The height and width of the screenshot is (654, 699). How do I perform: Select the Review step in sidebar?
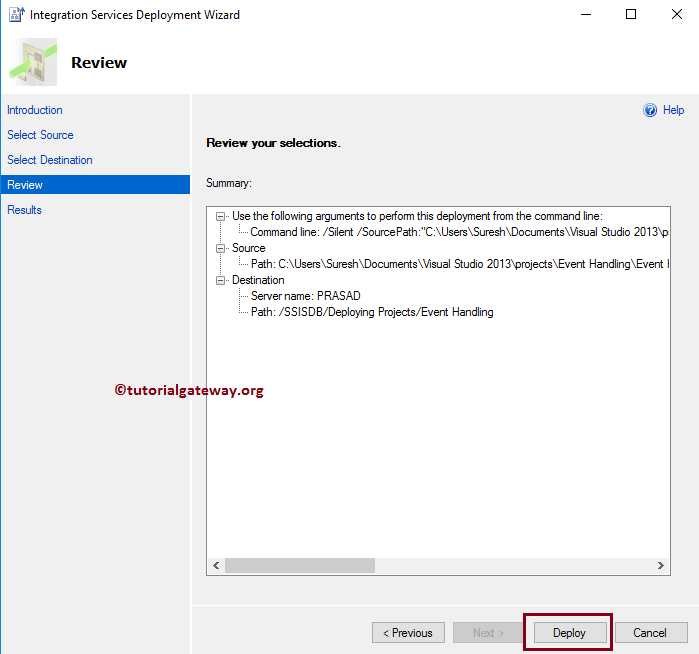pyautogui.click(x=95, y=185)
